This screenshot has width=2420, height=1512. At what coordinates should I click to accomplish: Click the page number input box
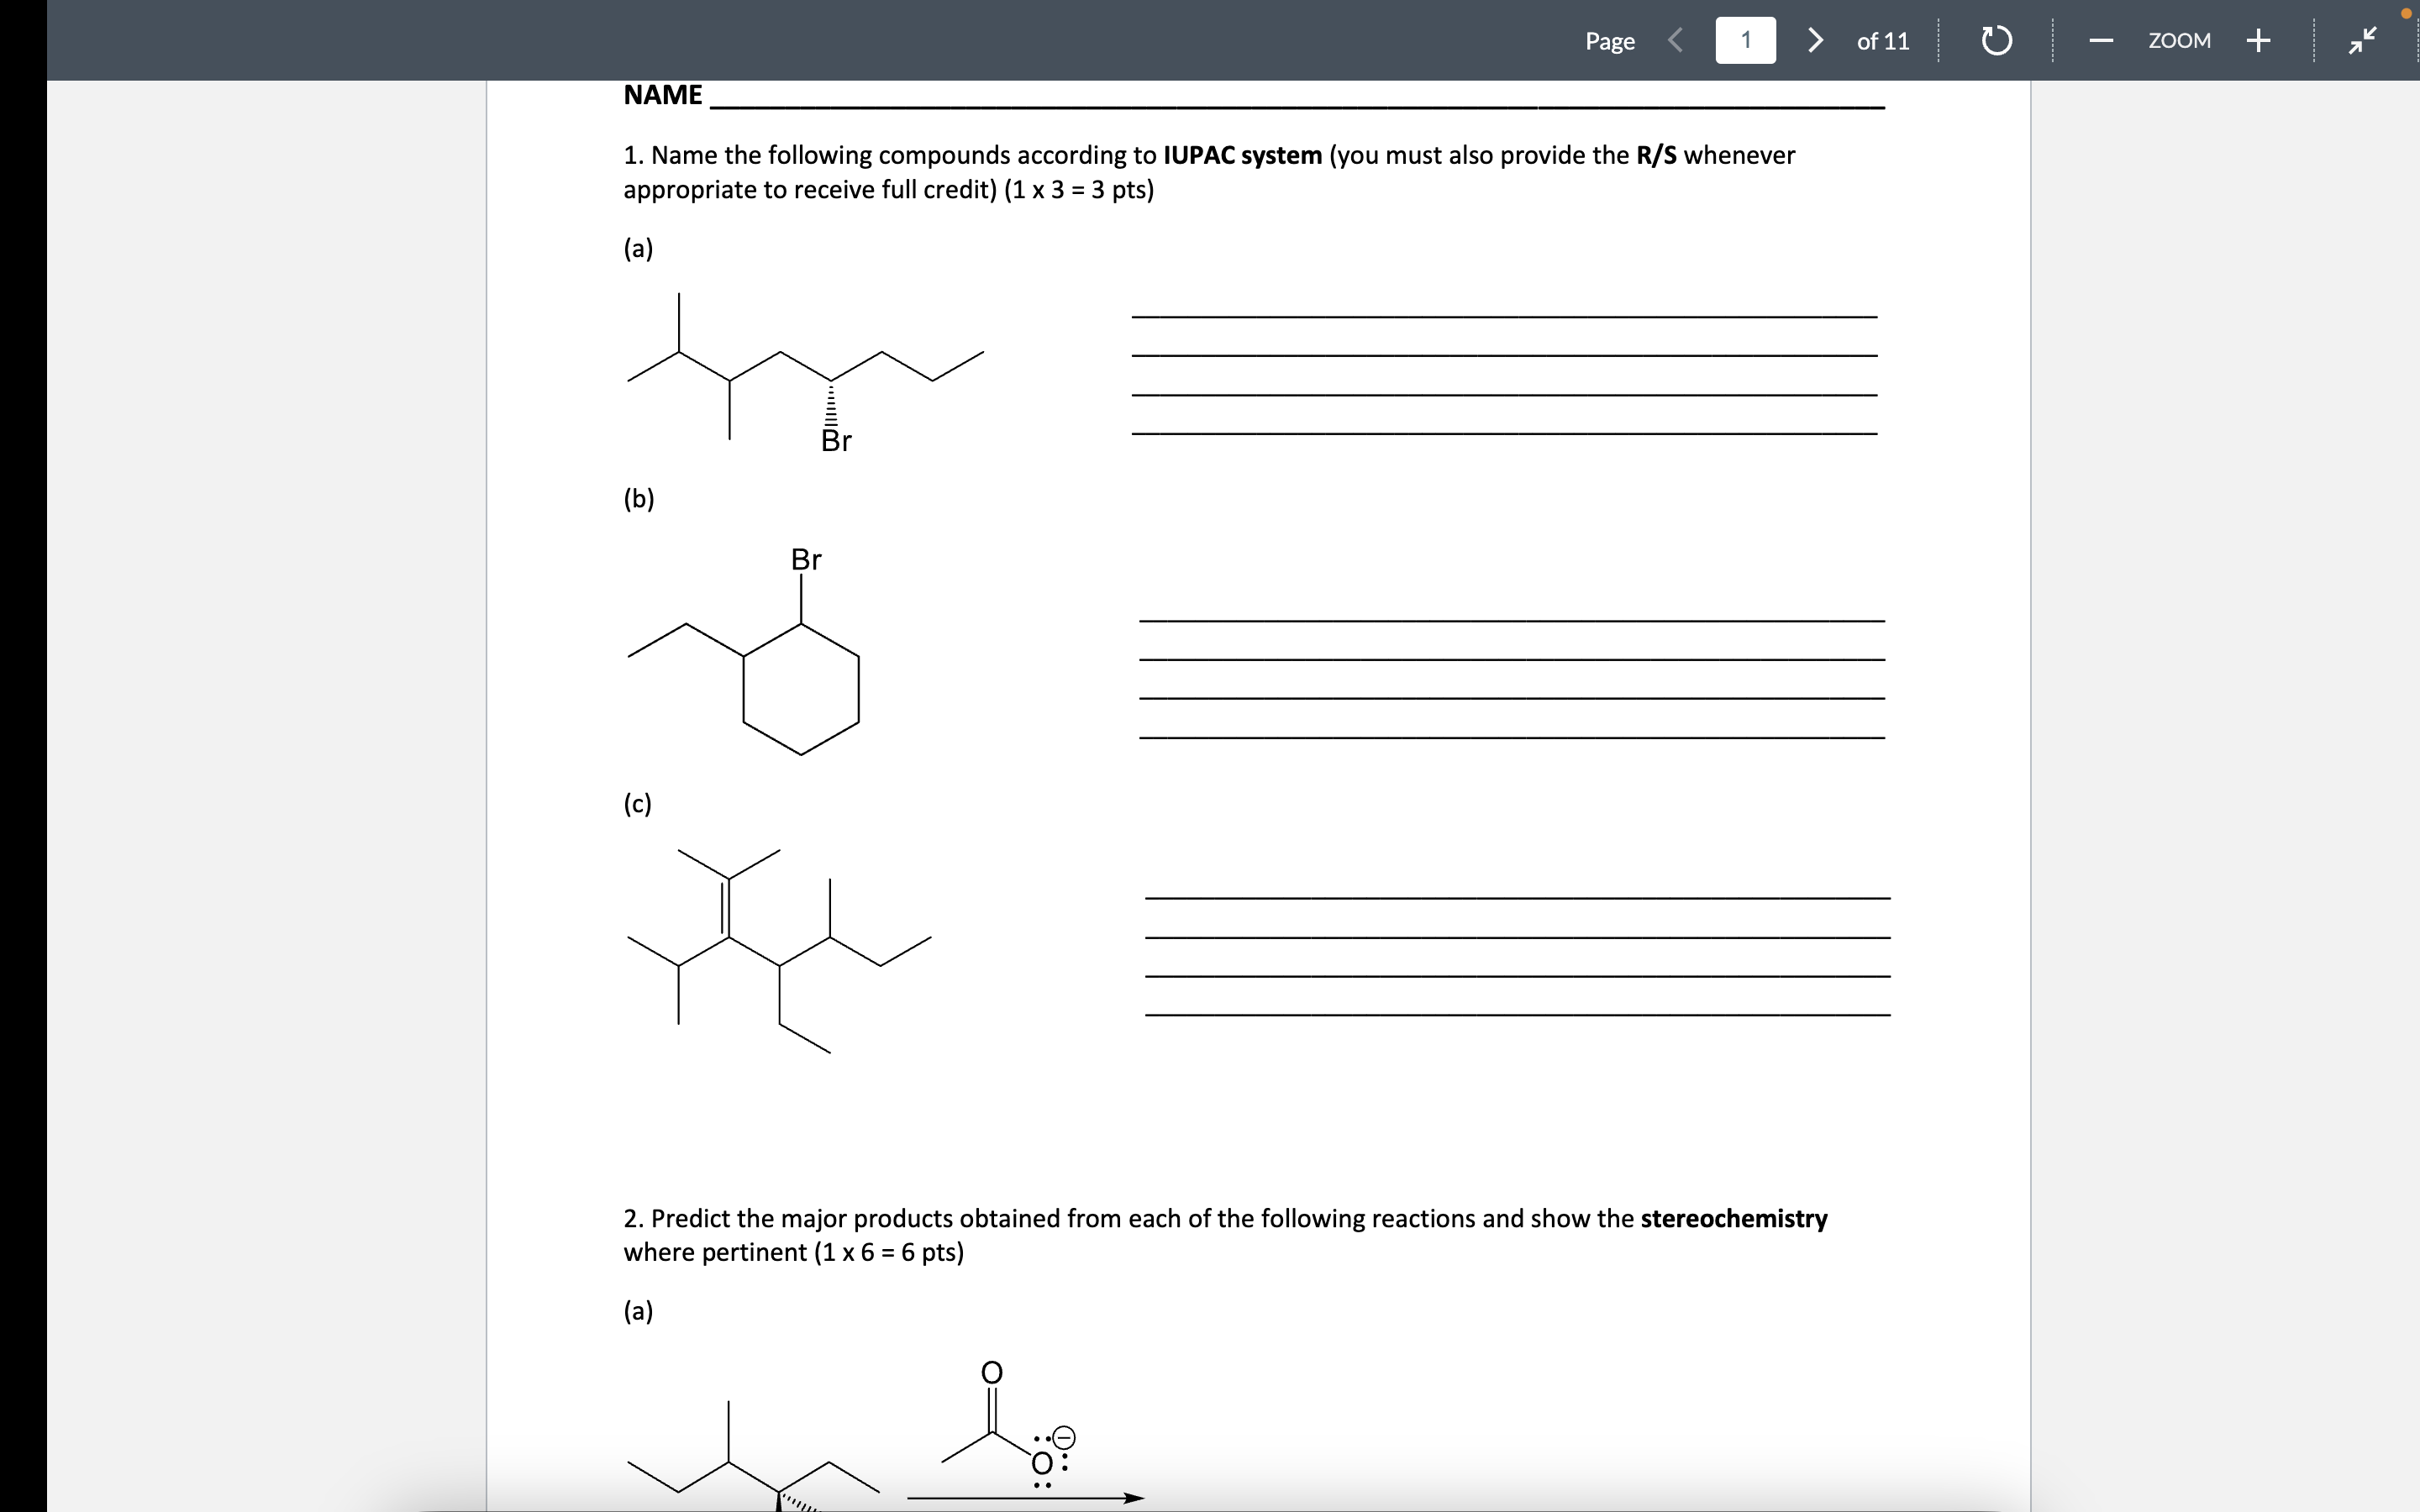[x=1745, y=40]
